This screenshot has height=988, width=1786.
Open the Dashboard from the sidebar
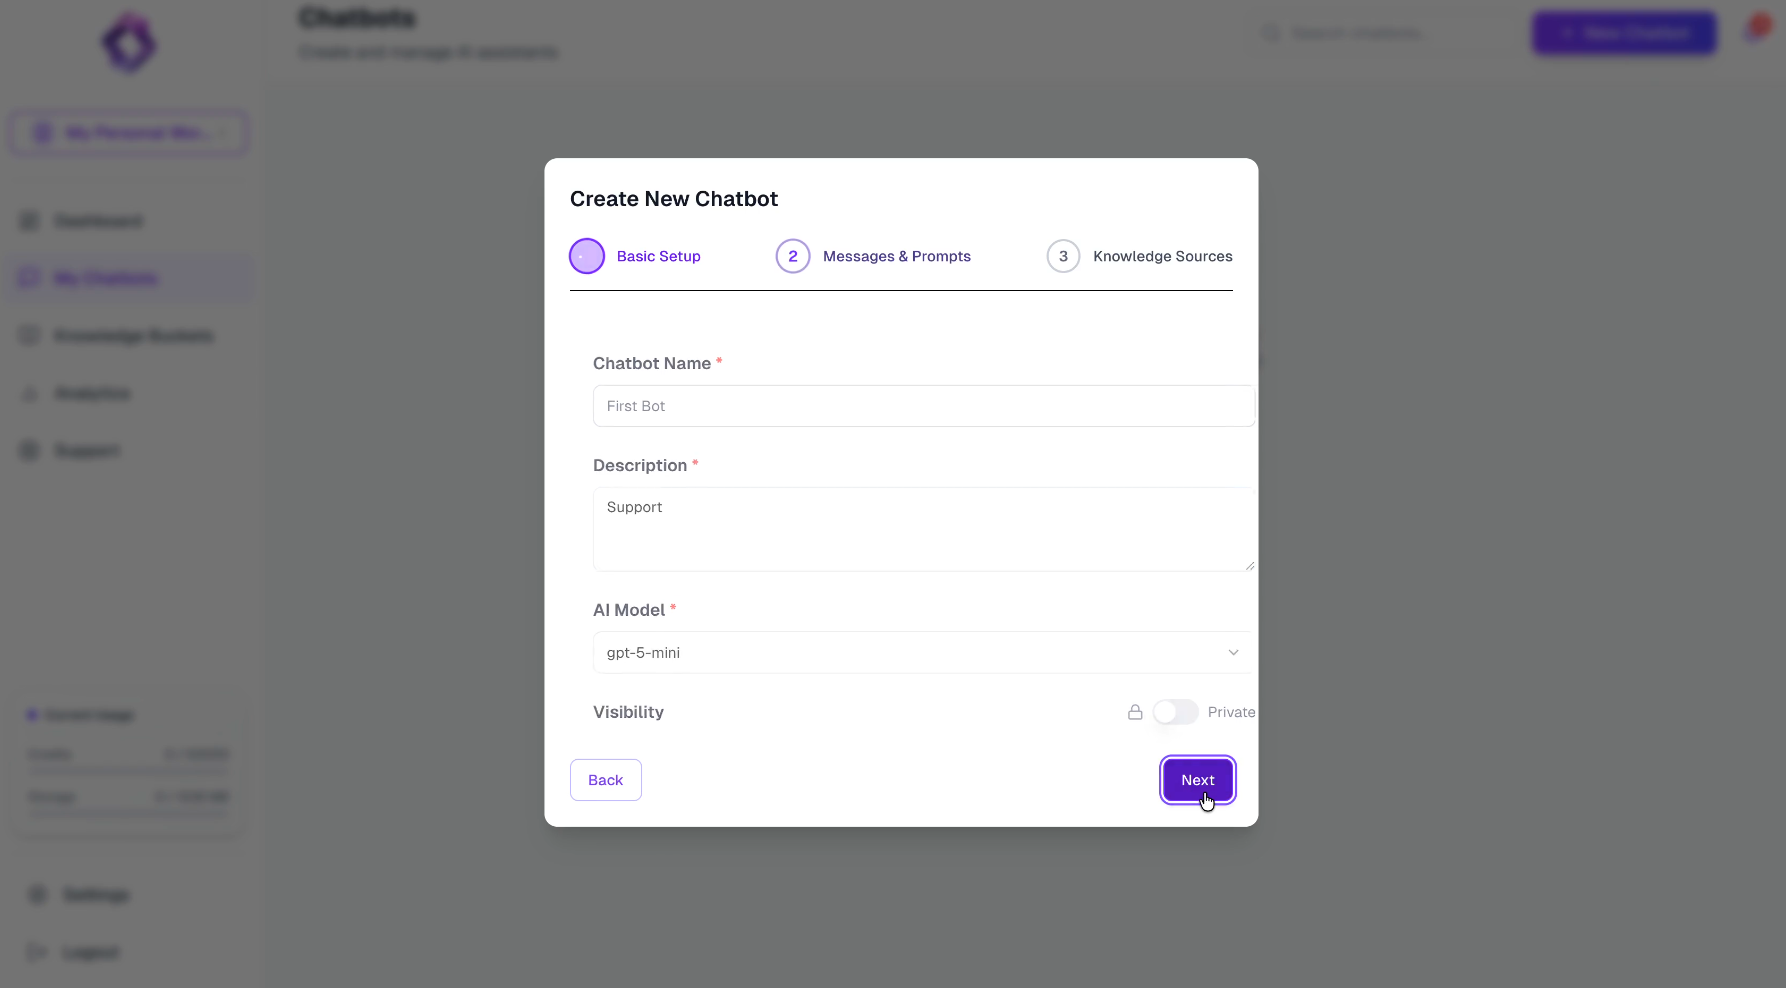tap(98, 221)
